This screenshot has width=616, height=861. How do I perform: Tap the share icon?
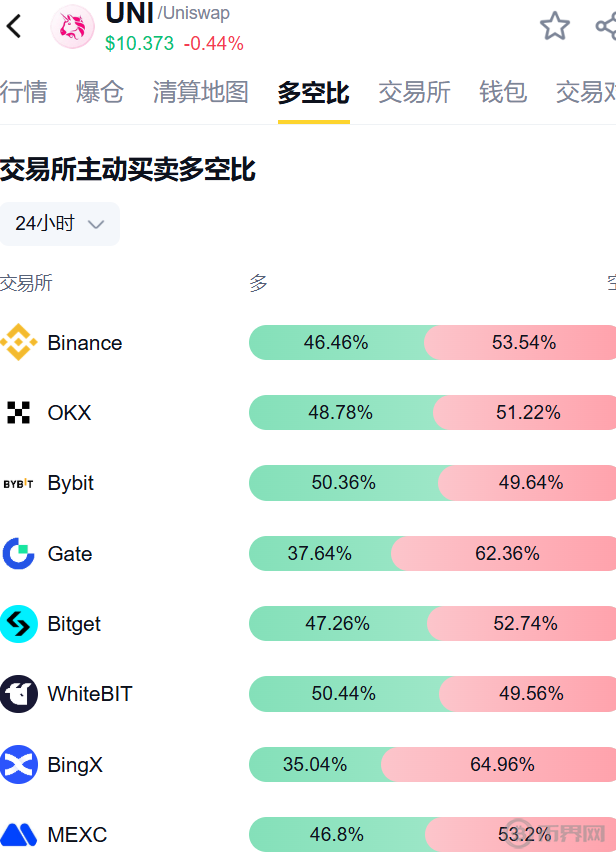point(605,26)
